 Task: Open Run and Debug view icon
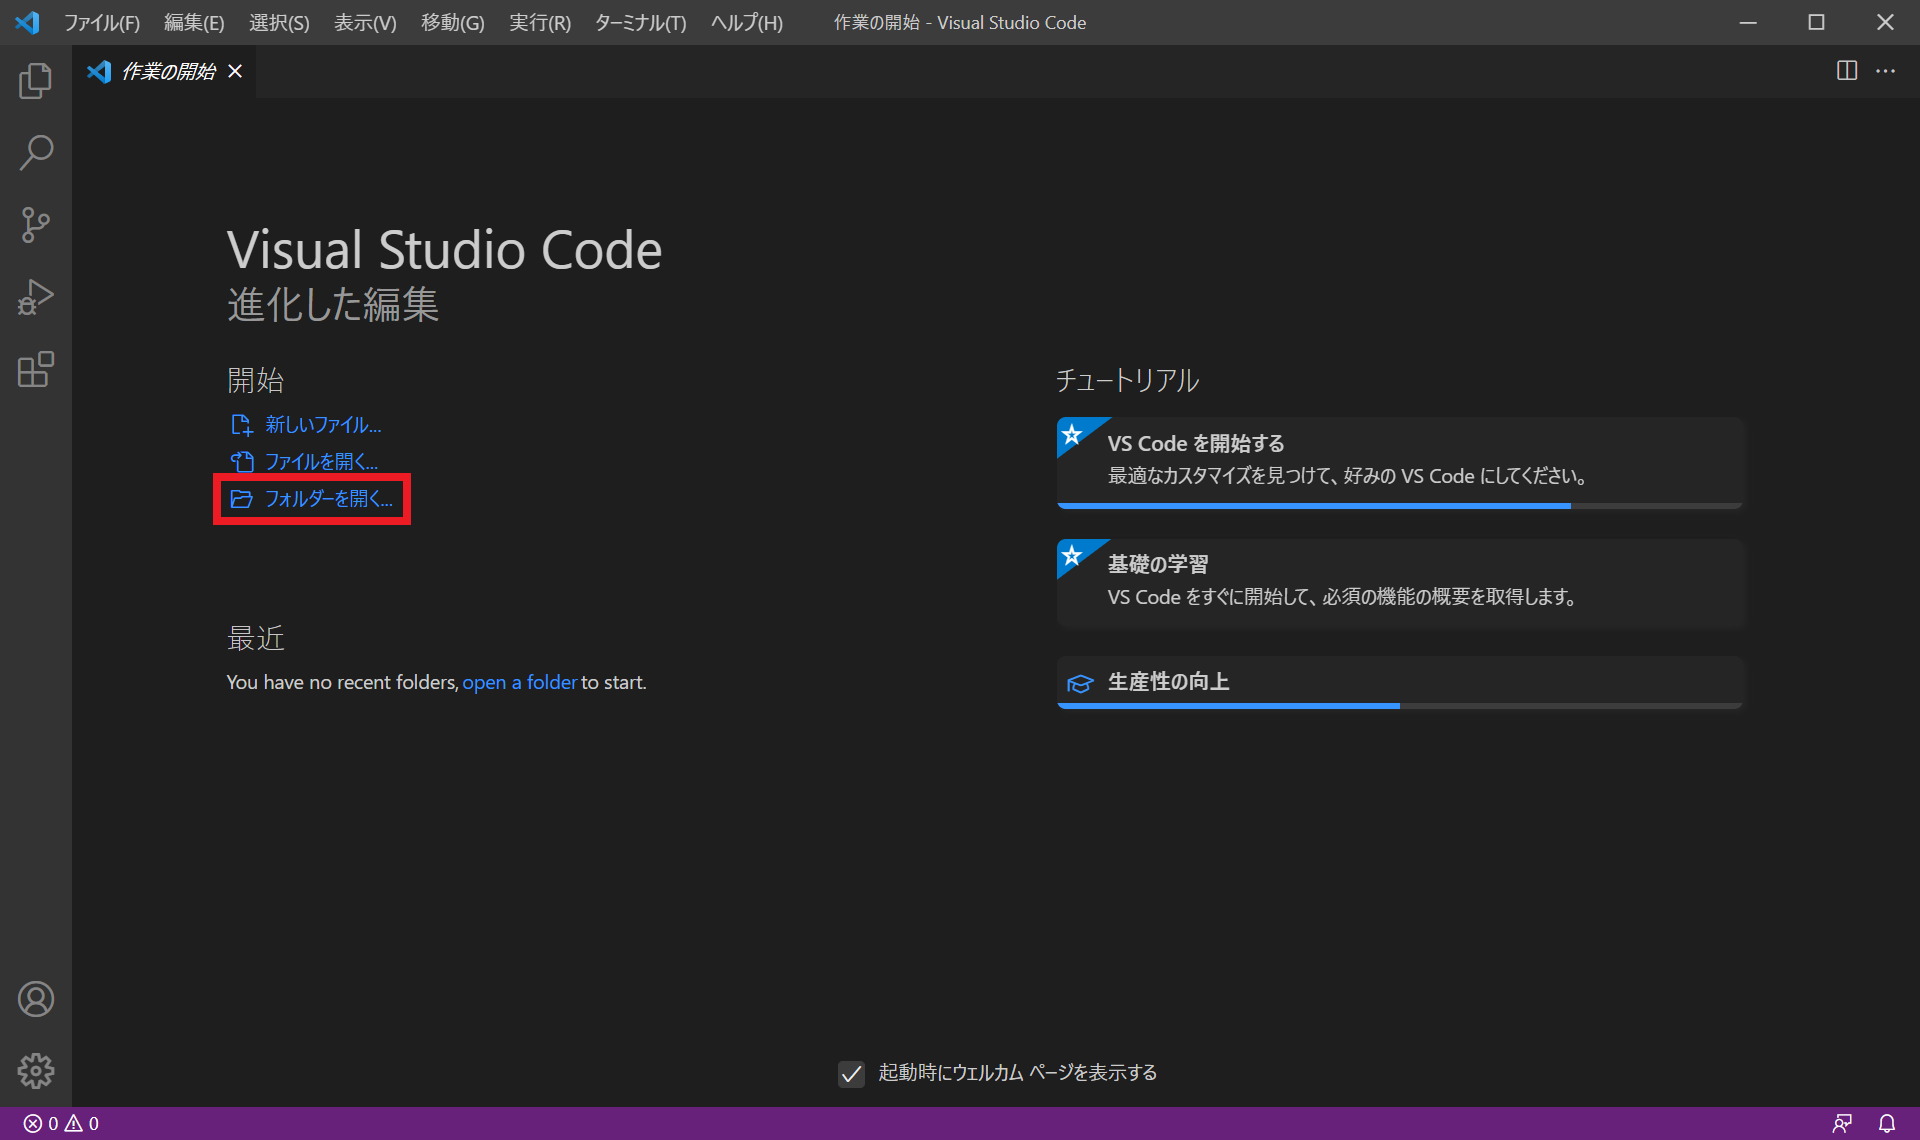click(x=35, y=297)
